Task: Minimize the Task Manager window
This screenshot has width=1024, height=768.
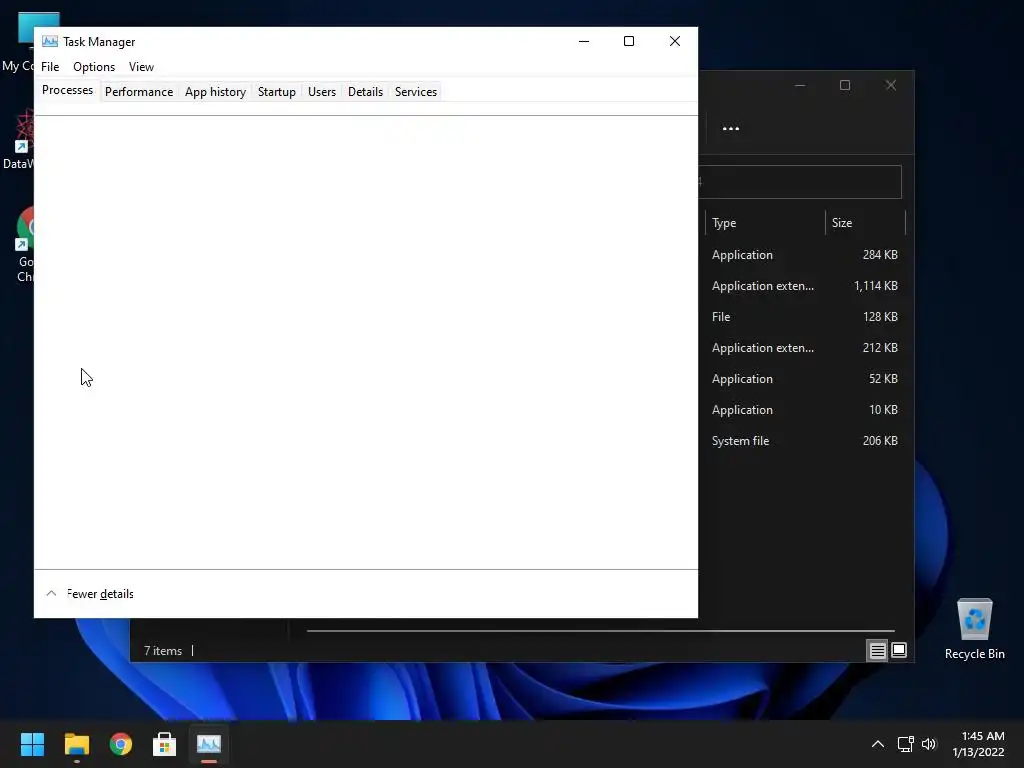Action: 584,41
